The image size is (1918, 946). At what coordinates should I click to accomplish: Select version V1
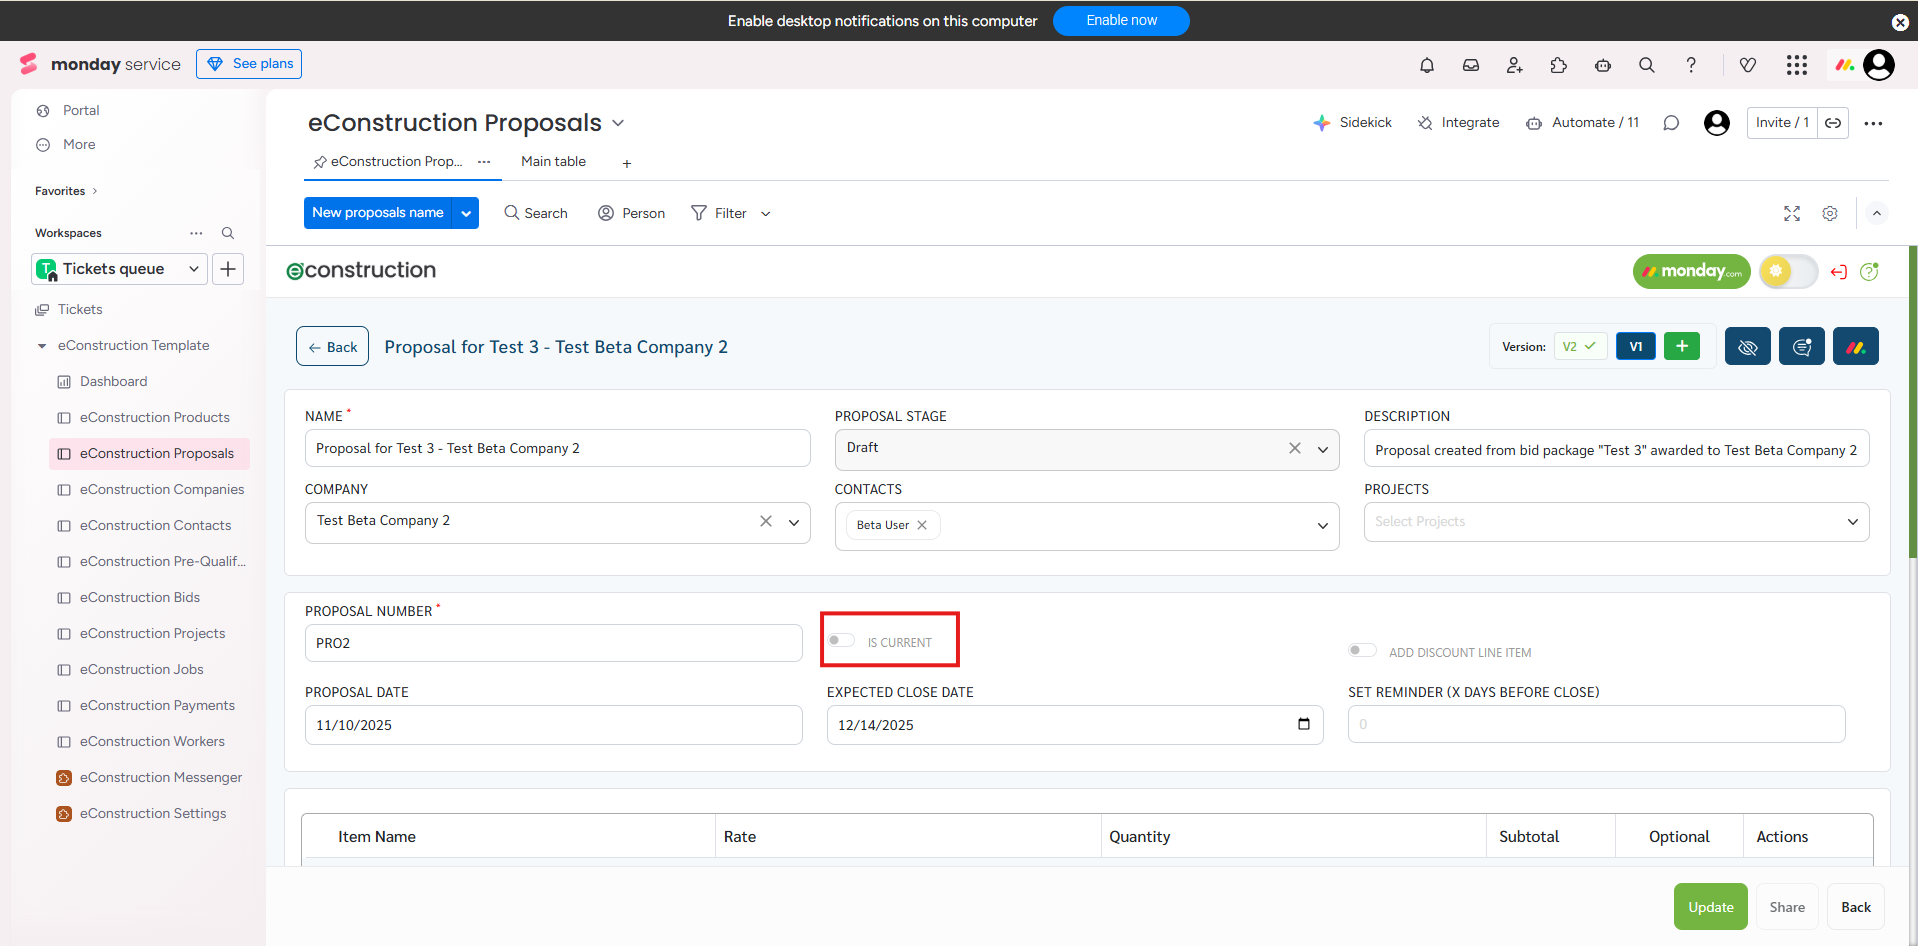[1636, 347]
